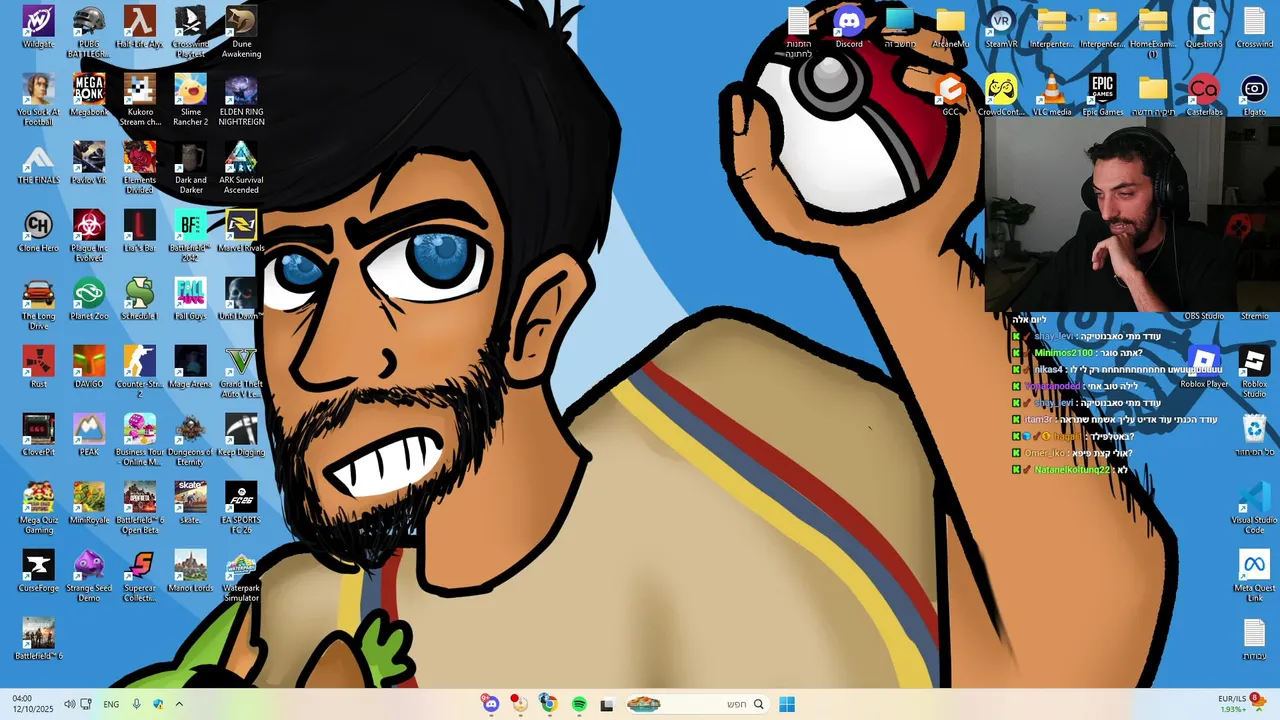1280x720 pixels.
Task: Select the Slime Rancher 2 icon
Action: pos(190,99)
